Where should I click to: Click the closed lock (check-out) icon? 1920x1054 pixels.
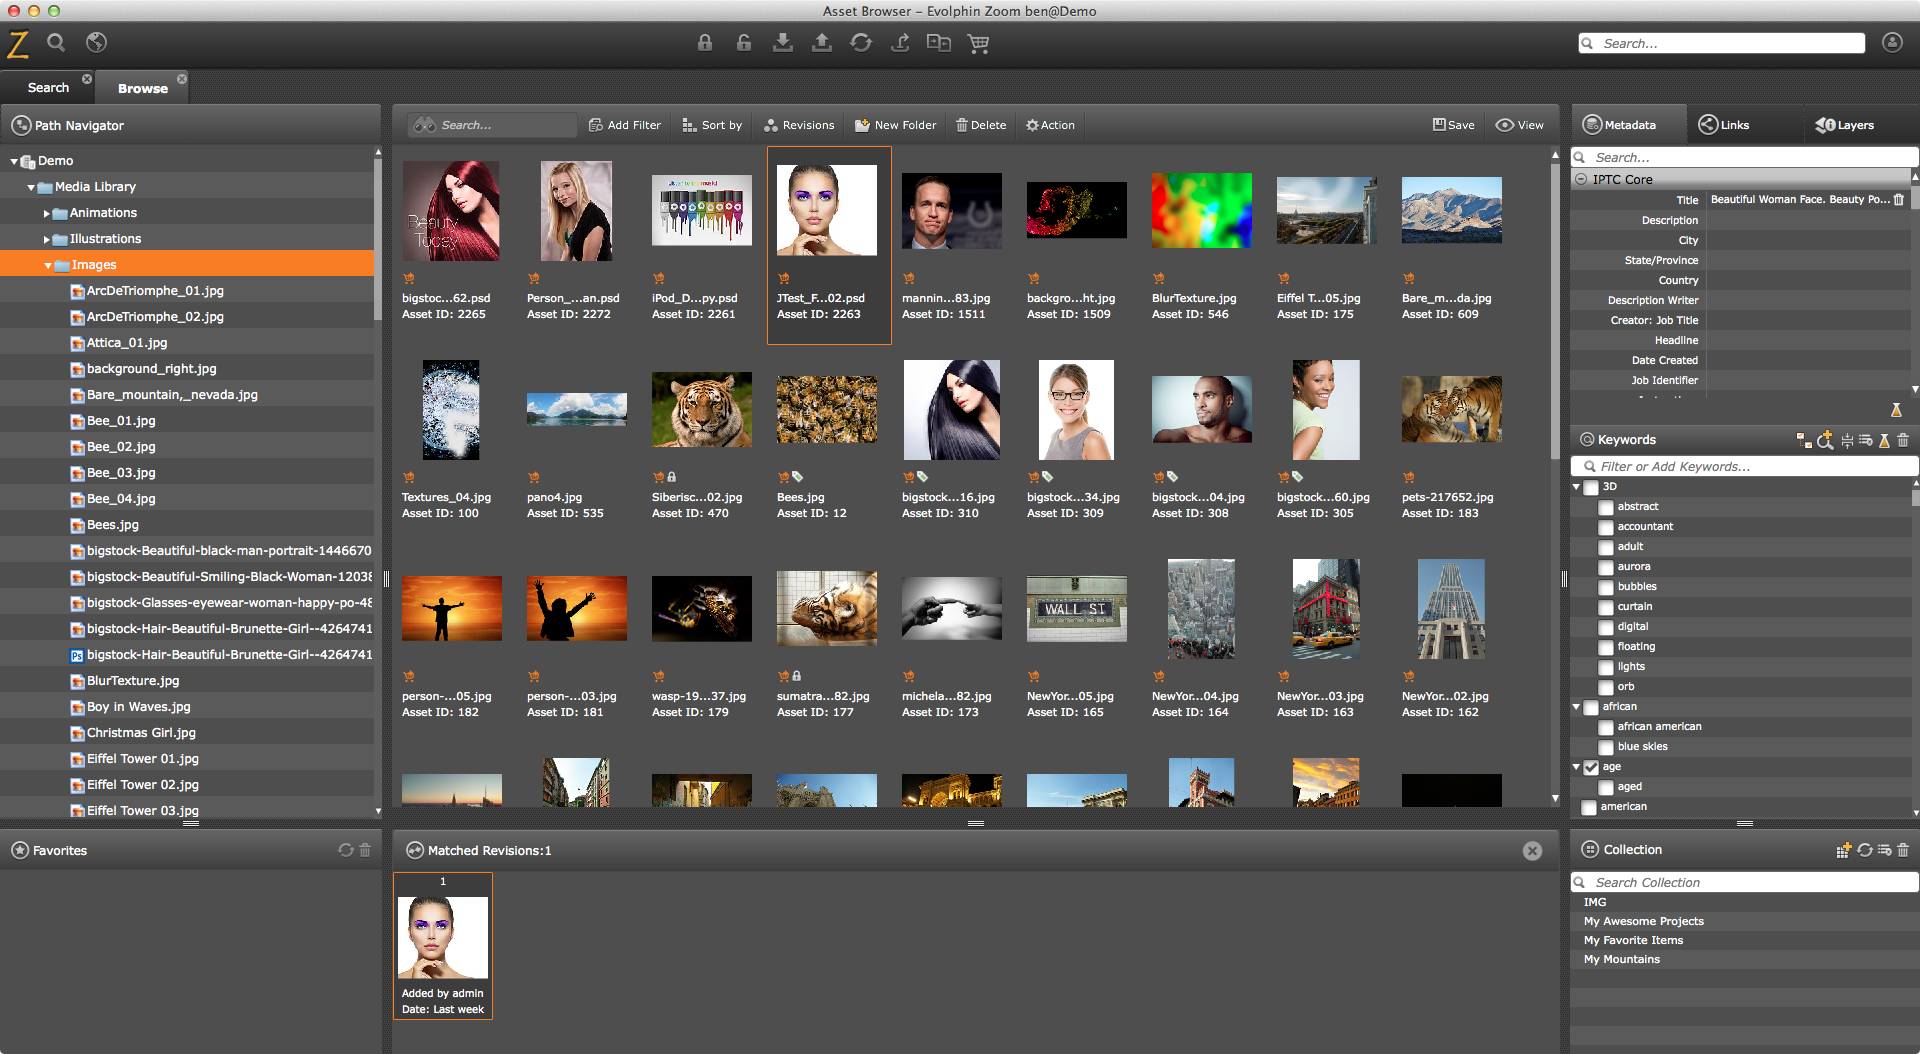point(705,42)
